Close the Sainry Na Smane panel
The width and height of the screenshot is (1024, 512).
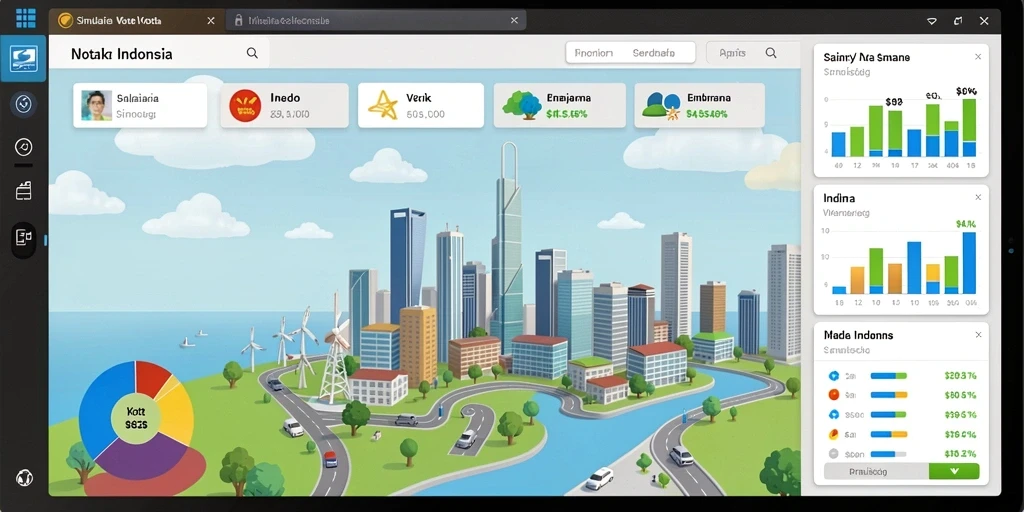coord(978,57)
